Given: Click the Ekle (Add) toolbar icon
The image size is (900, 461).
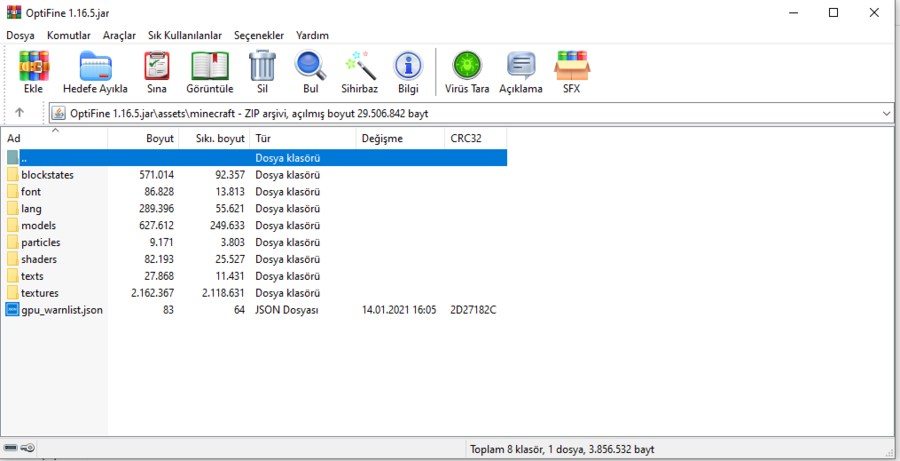Looking at the screenshot, I should coord(34,66).
